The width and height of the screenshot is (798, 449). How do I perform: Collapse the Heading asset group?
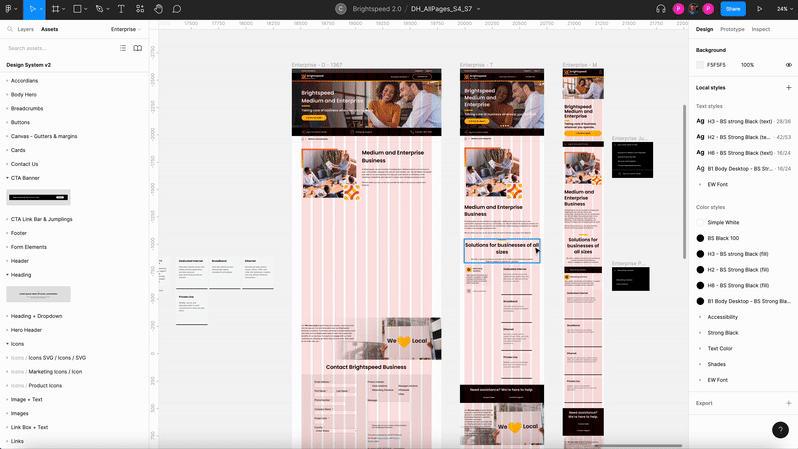pos(7,275)
